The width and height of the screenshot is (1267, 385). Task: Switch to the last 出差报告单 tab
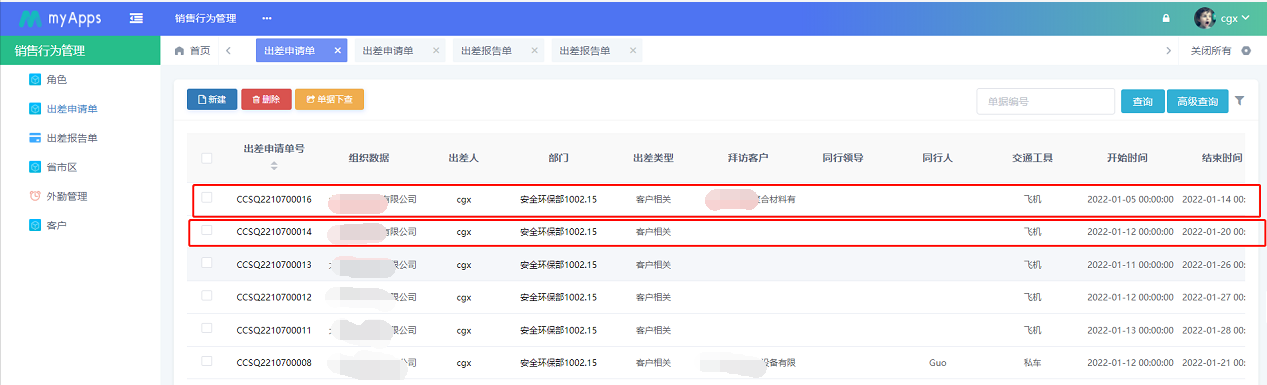[585, 50]
